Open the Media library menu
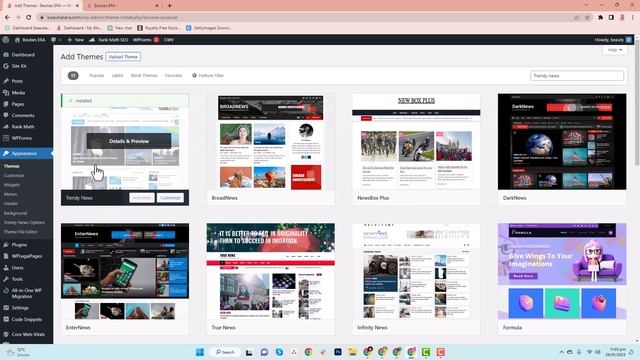Screen dimensions: 640x360 [x=18, y=93]
